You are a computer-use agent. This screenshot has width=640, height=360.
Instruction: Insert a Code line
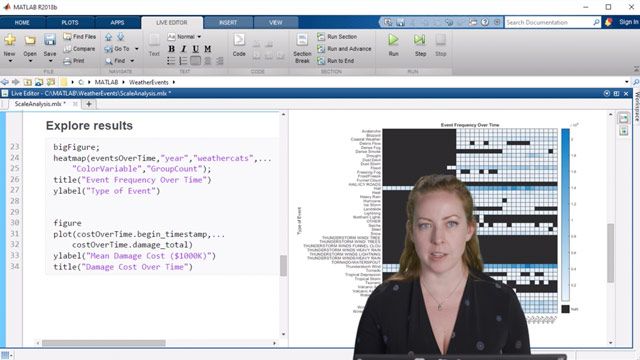coord(239,45)
